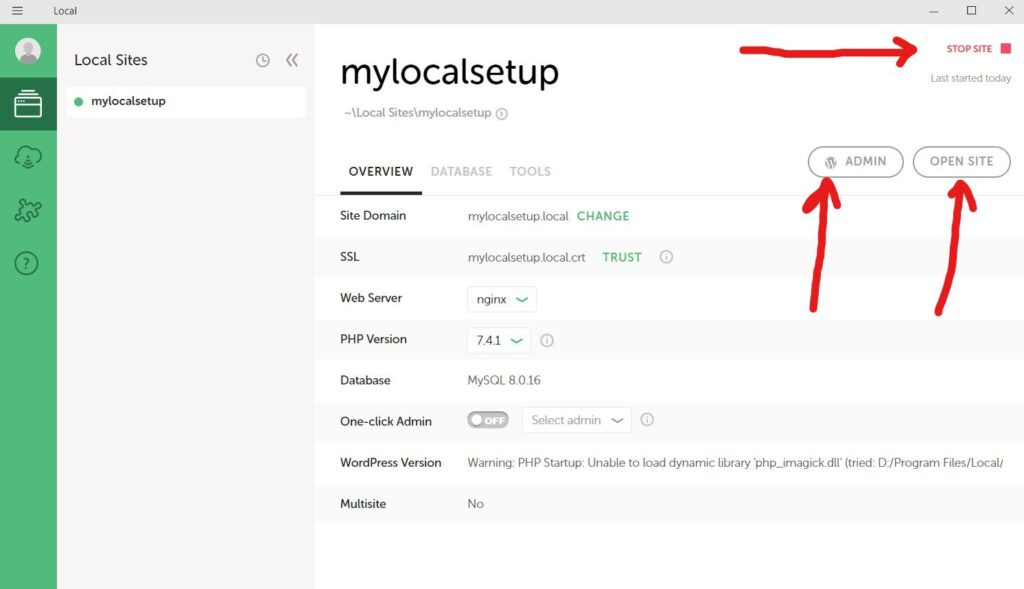Viewport: 1024px width, 589px height.
Task: Open the help question mark icon
Action: 27,264
